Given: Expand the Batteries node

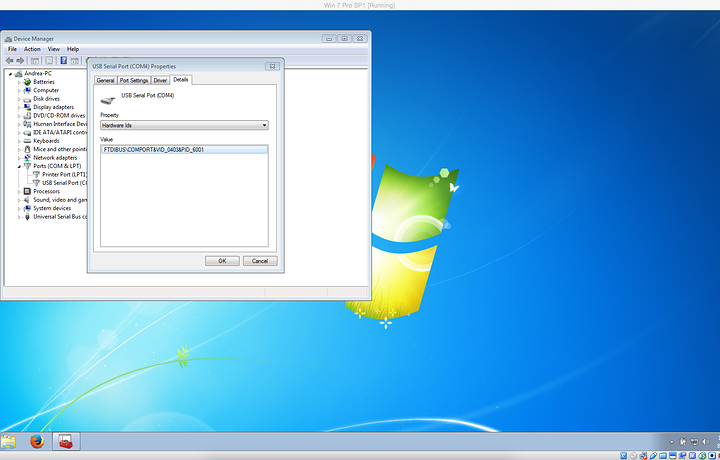Looking at the screenshot, I should point(19,82).
